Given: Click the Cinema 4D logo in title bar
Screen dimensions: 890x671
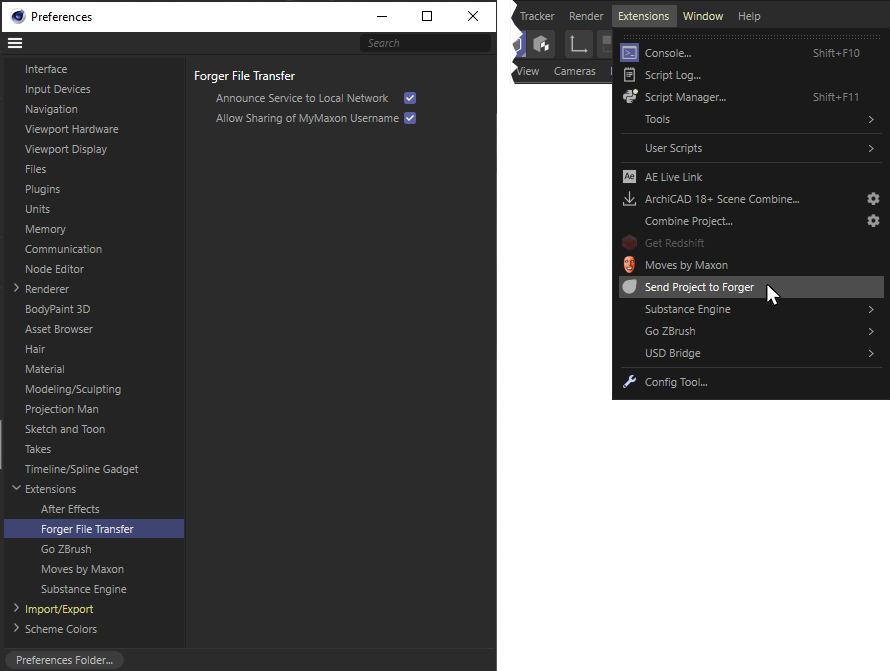Looking at the screenshot, I should (x=18, y=16).
